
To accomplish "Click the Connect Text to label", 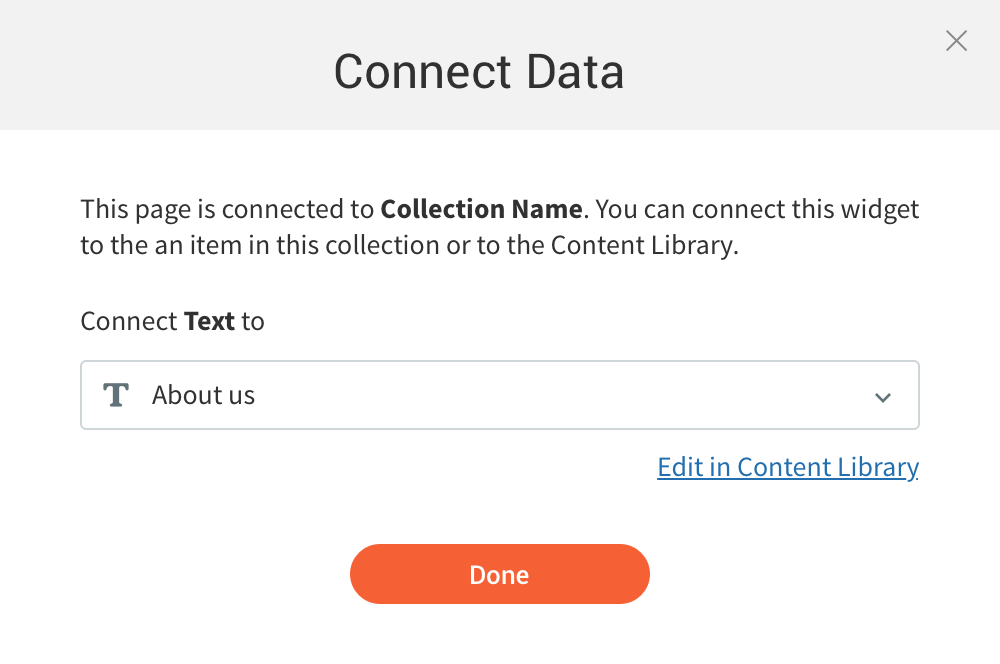I will [172, 321].
